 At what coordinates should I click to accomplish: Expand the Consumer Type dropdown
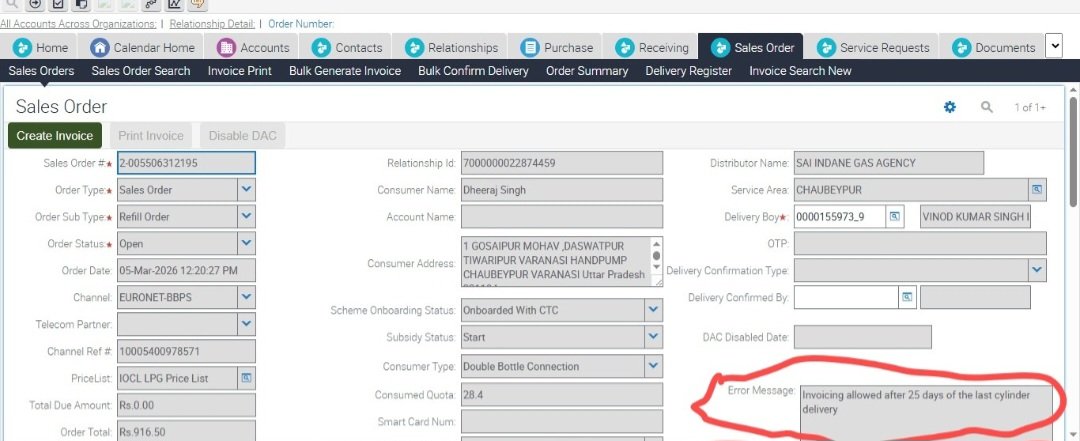pos(654,366)
